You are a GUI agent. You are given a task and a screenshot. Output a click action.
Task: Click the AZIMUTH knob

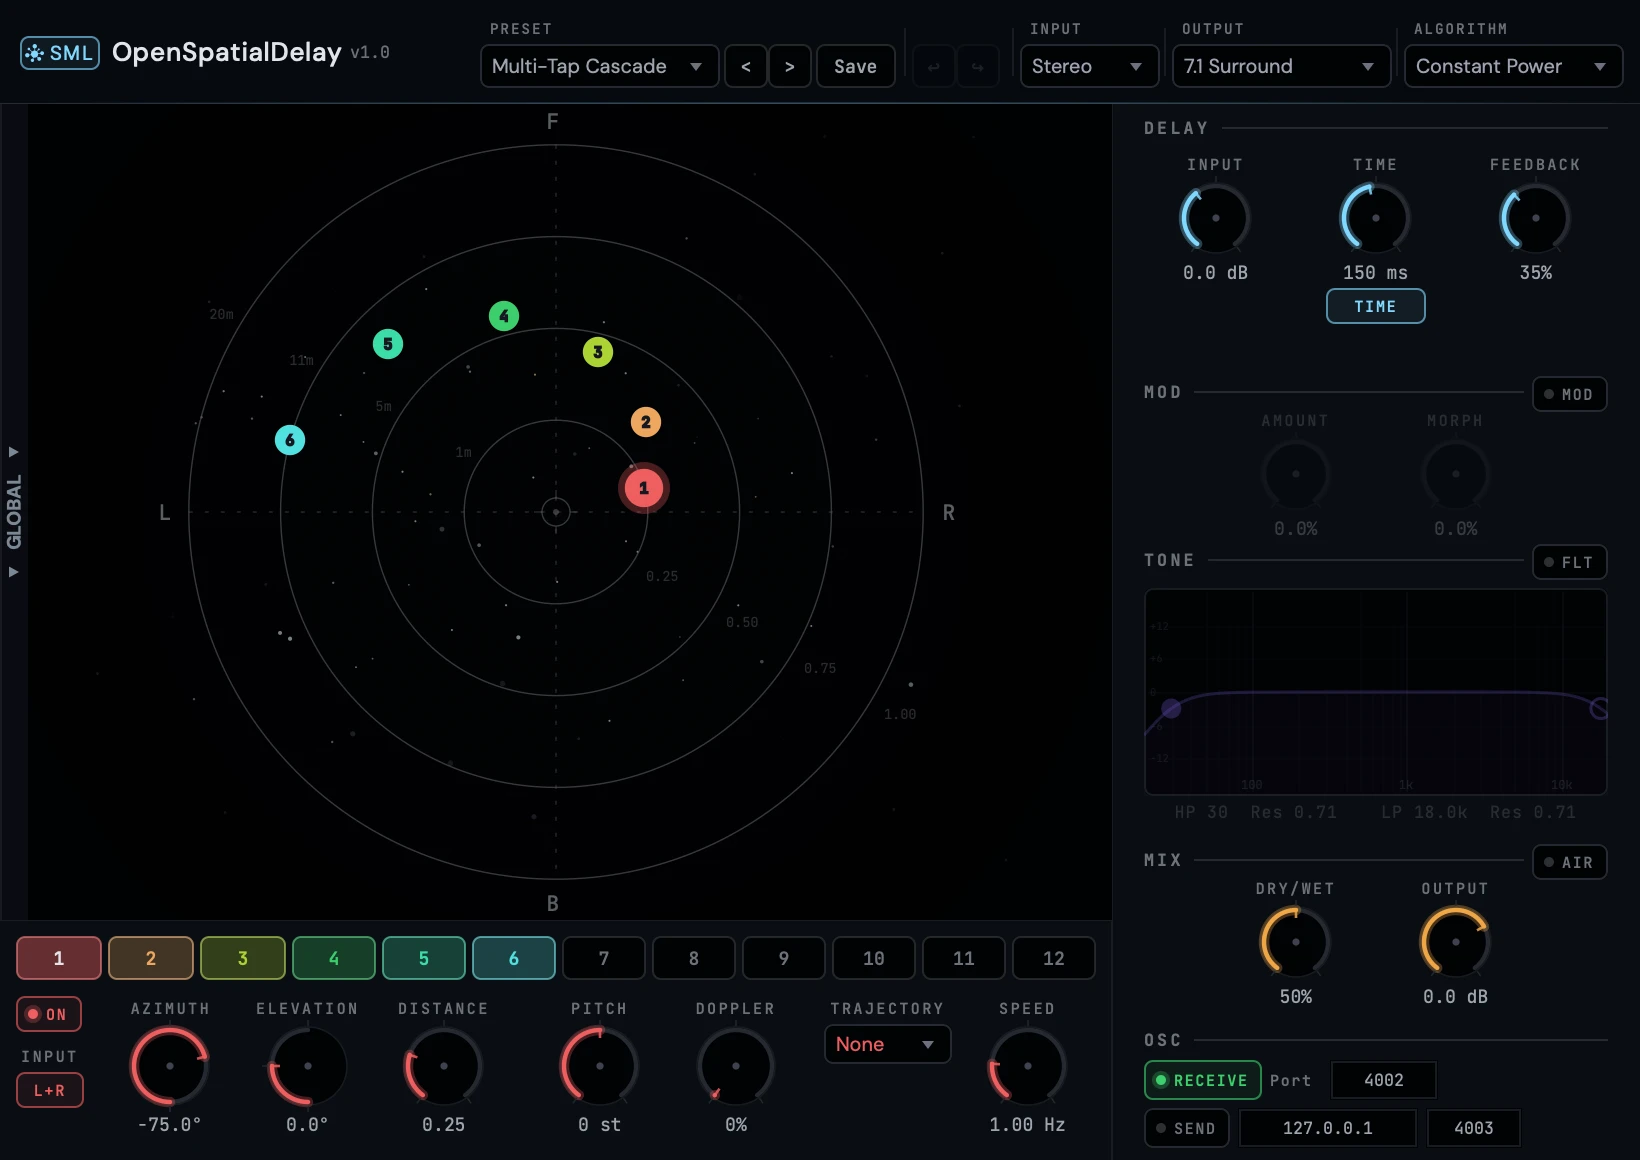(170, 1066)
